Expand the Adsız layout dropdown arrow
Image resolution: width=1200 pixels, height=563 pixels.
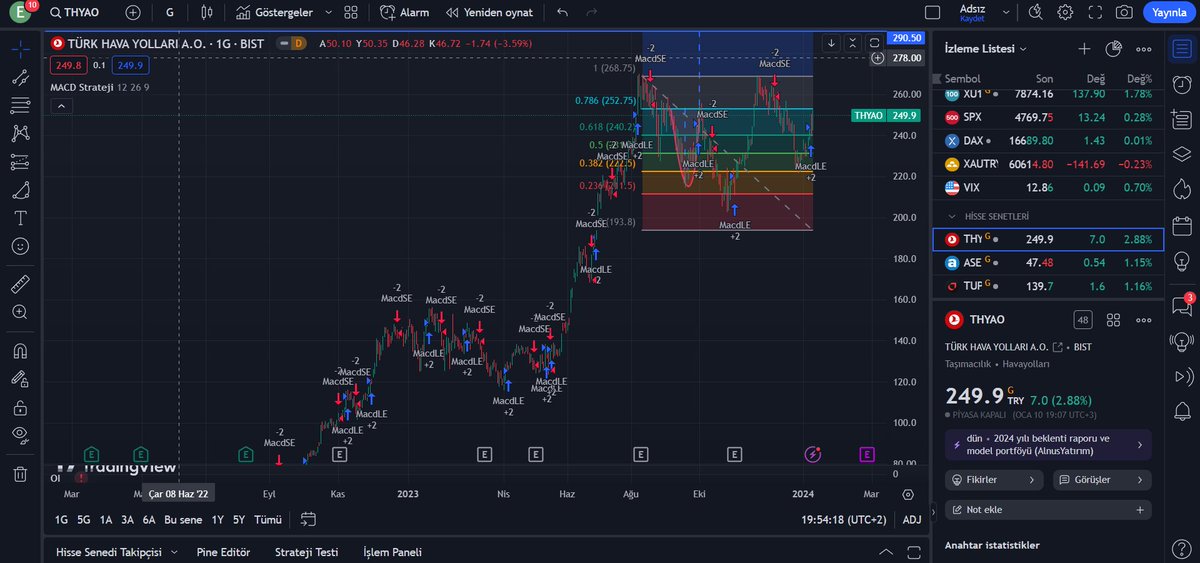click(x=1005, y=13)
